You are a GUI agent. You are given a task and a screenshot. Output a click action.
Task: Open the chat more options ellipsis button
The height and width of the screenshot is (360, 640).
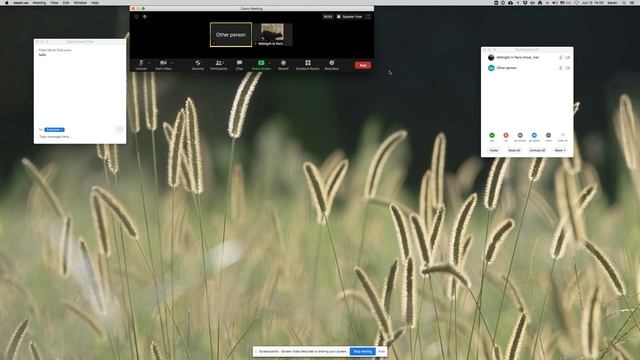[x=119, y=129]
